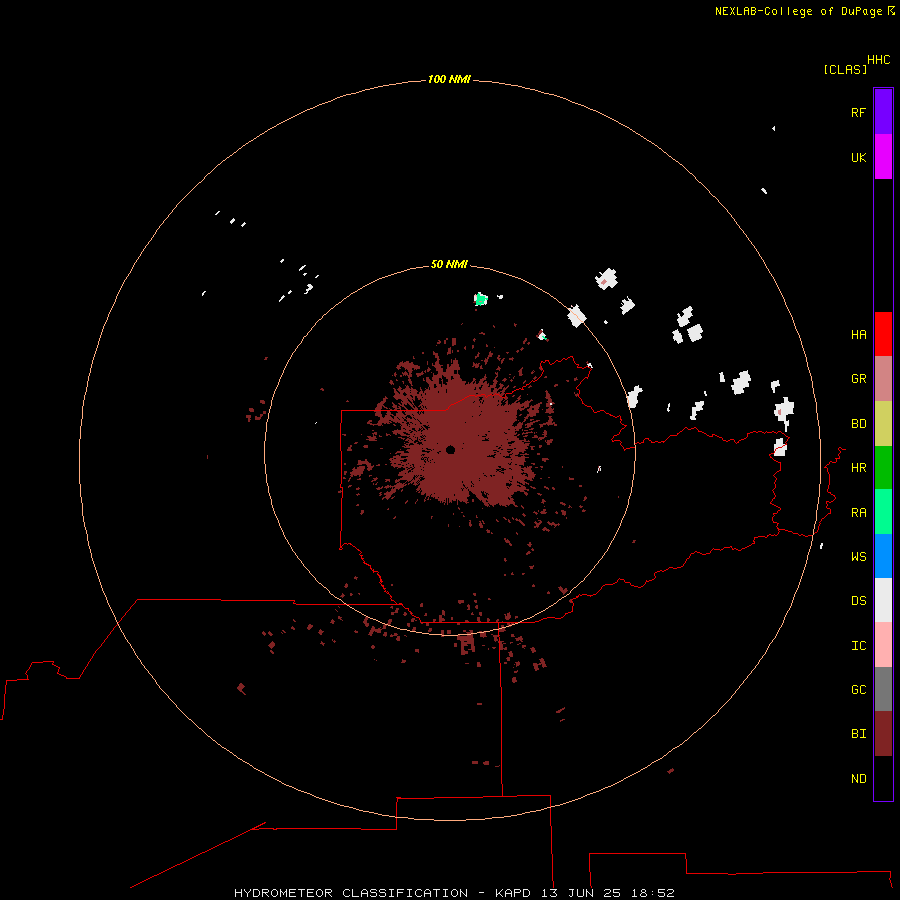Click the "BD" legend label

click(x=858, y=424)
